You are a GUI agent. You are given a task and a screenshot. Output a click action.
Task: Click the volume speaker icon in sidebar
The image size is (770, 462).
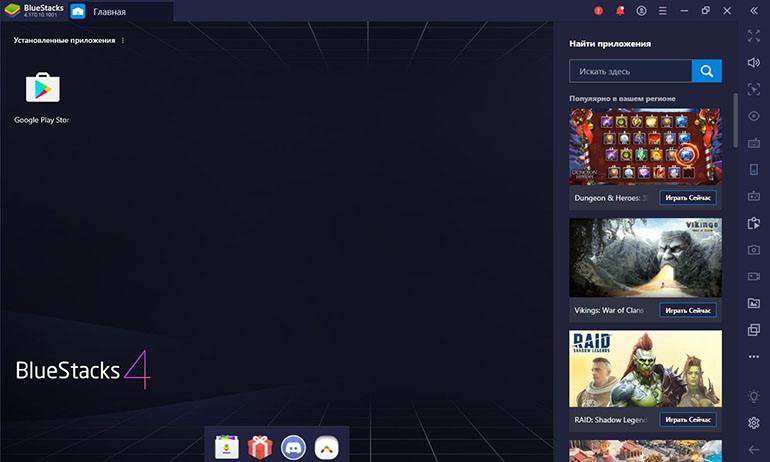point(754,62)
